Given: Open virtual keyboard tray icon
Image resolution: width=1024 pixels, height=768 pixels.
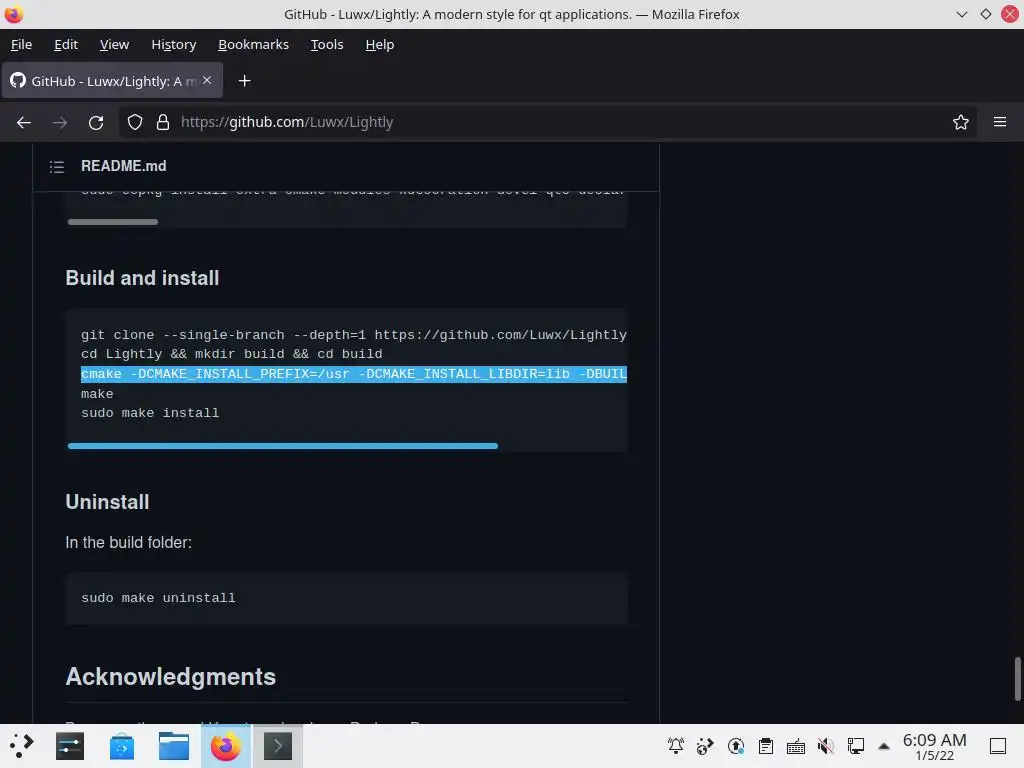Looking at the screenshot, I should 795,746.
